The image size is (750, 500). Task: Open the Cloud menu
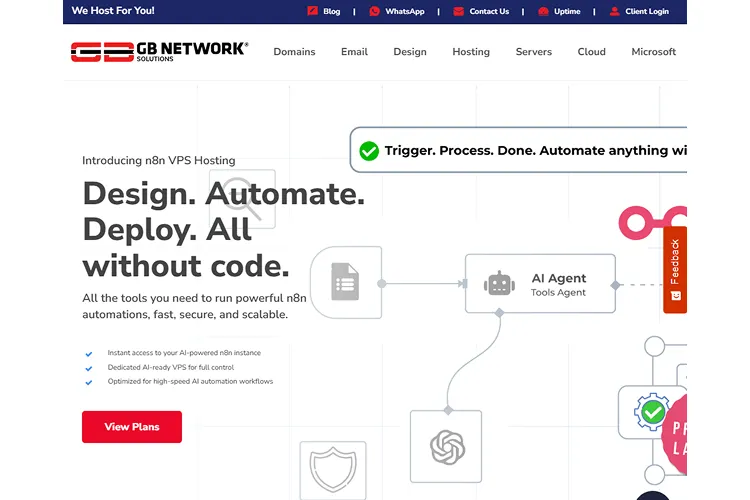[x=592, y=52]
